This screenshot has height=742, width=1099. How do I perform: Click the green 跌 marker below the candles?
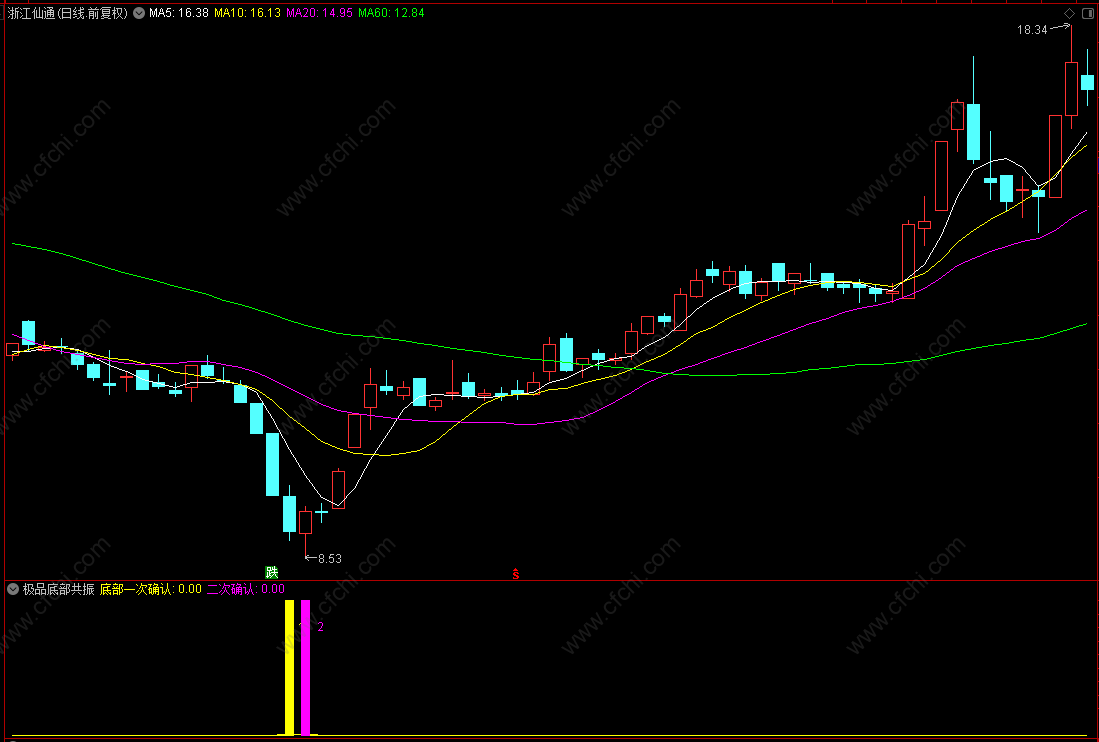tap(272, 572)
